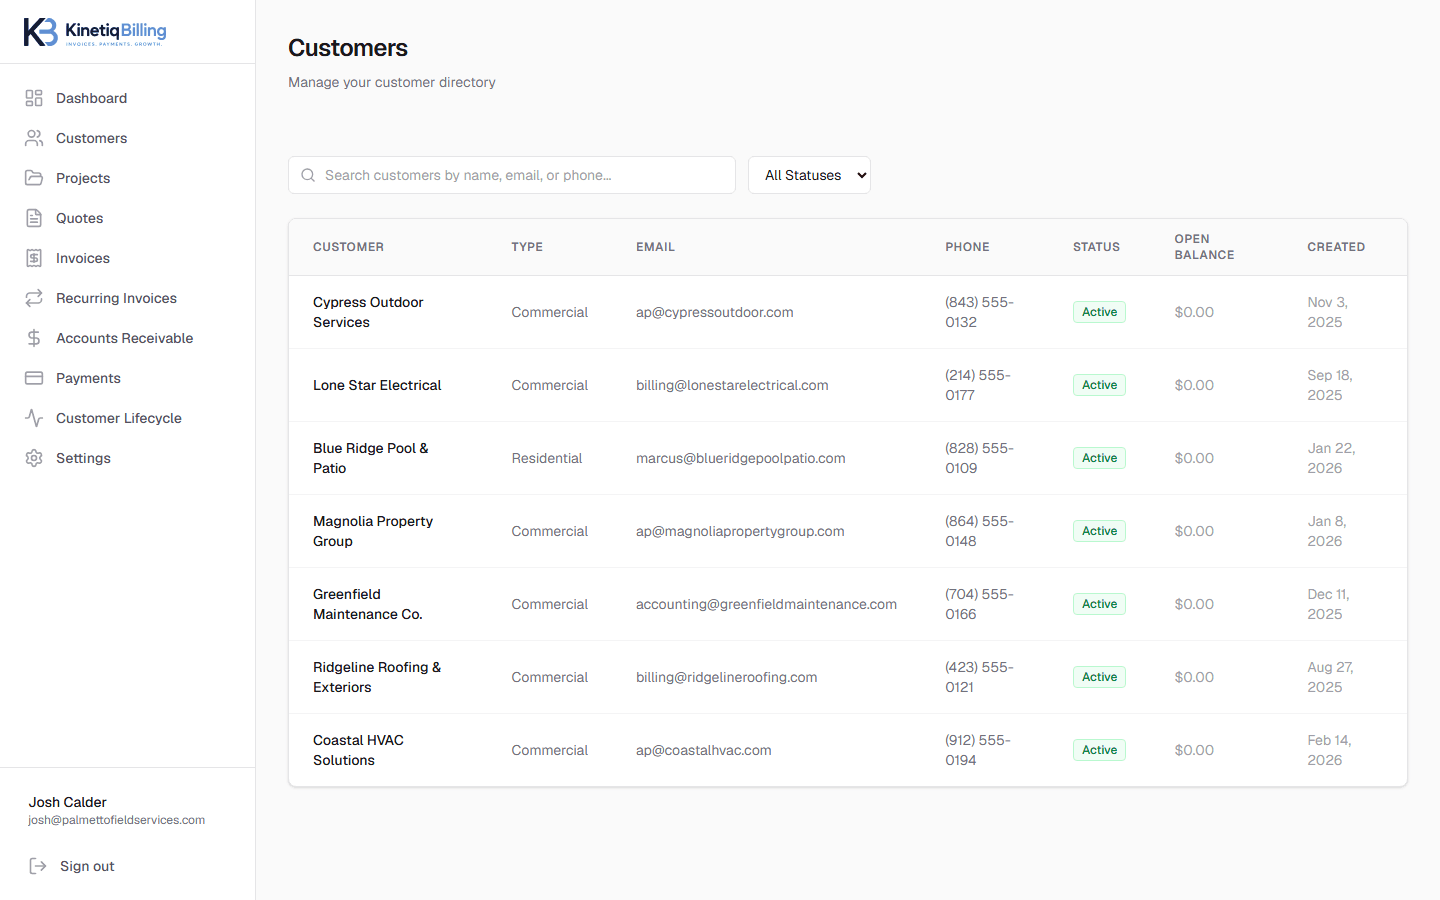Image resolution: width=1440 pixels, height=900 pixels.
Task: Click ap@magnoliapropertygroup.com email
Action: (x=740, y=531)
